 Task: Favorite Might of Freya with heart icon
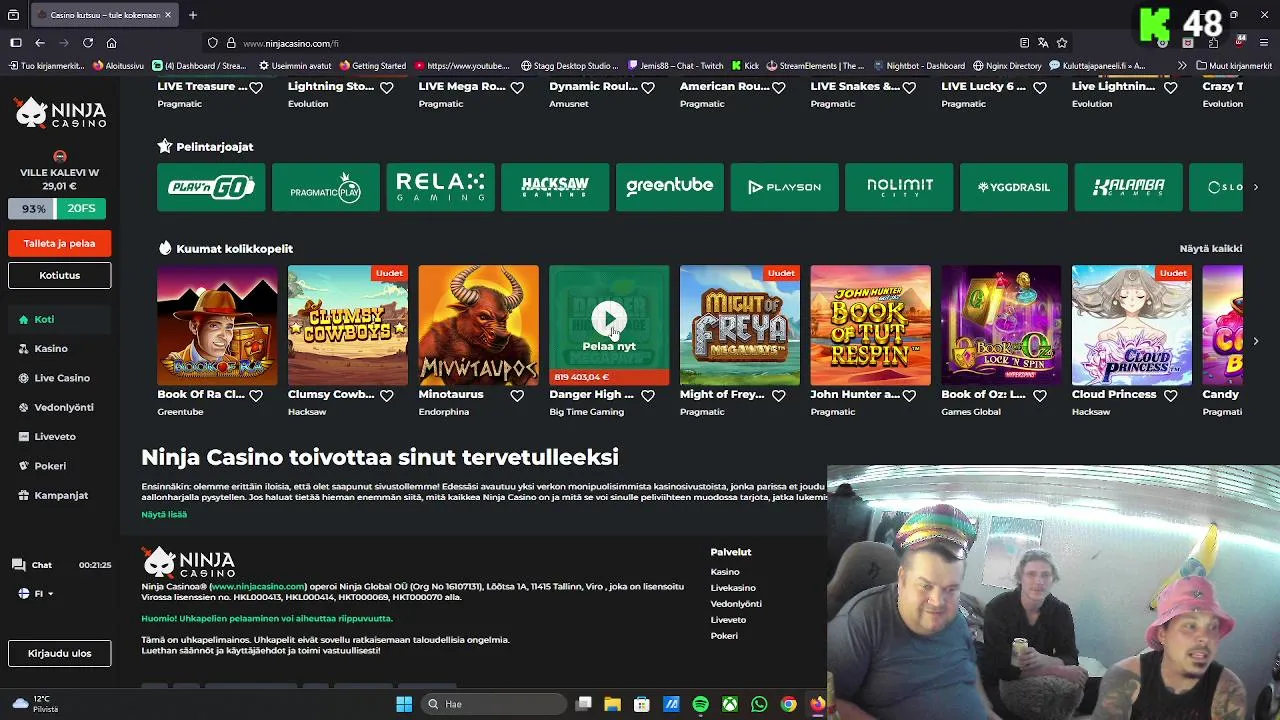(779, 396)
